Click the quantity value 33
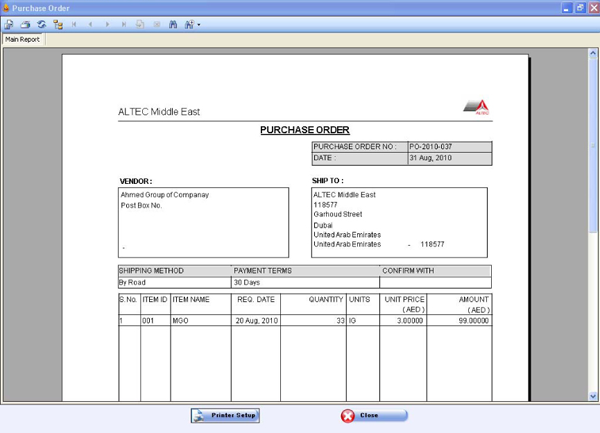Screen dimensions: 600x433 [x=341, y=321]
